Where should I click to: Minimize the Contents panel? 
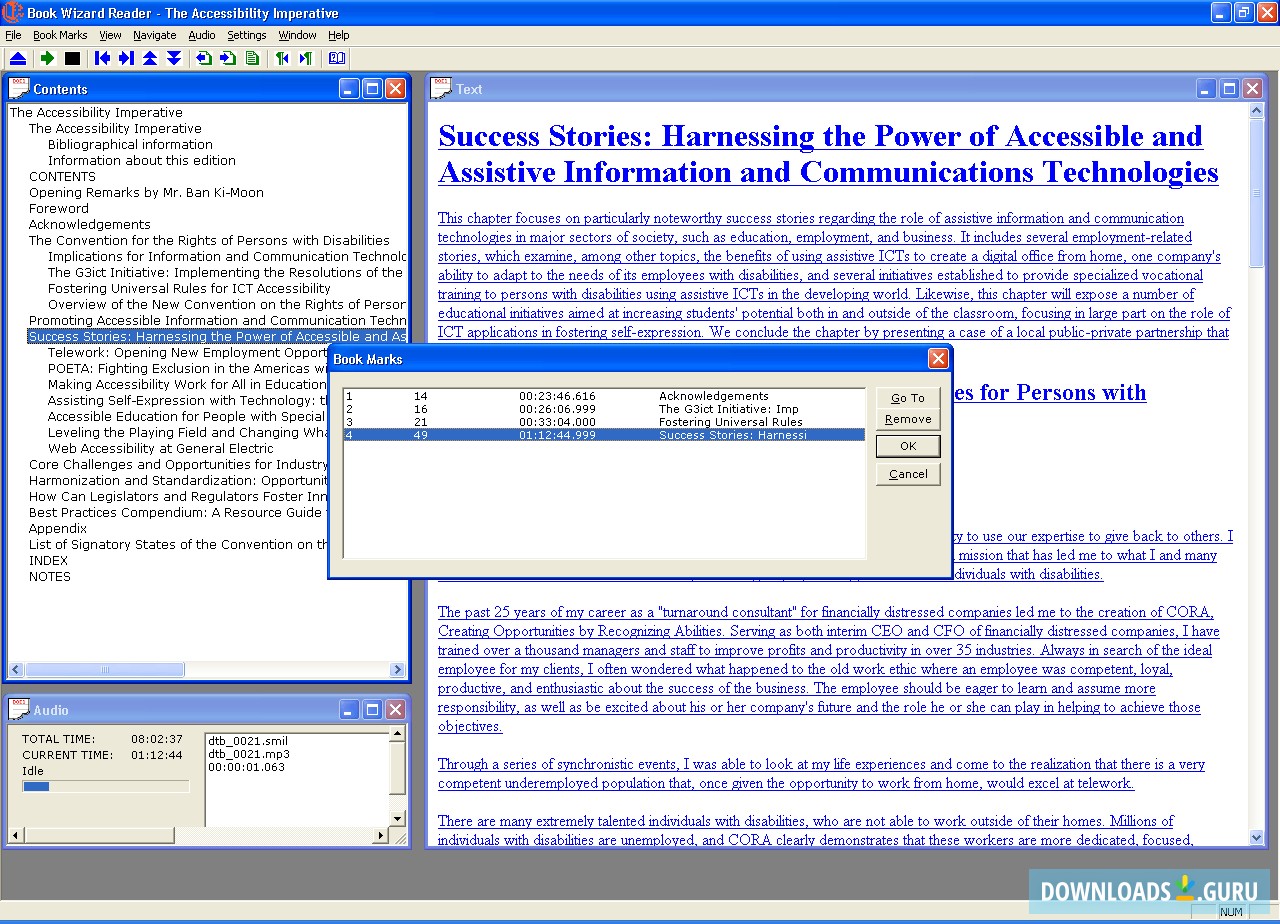pyautogui.click(x=348, y=88)
